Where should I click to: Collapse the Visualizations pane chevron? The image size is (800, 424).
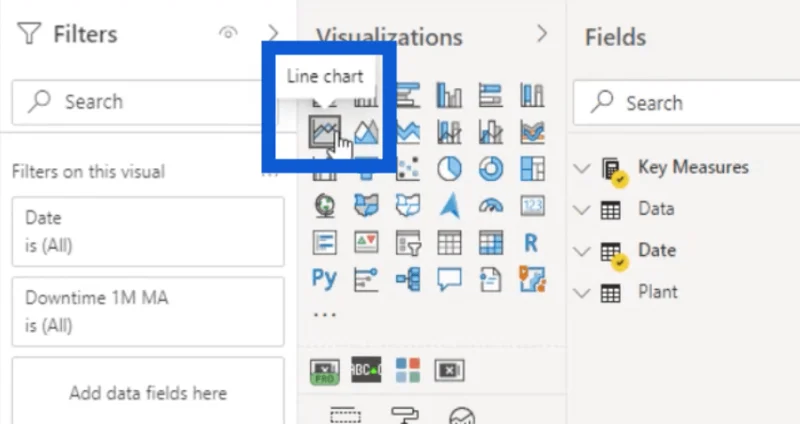(542, 34)
